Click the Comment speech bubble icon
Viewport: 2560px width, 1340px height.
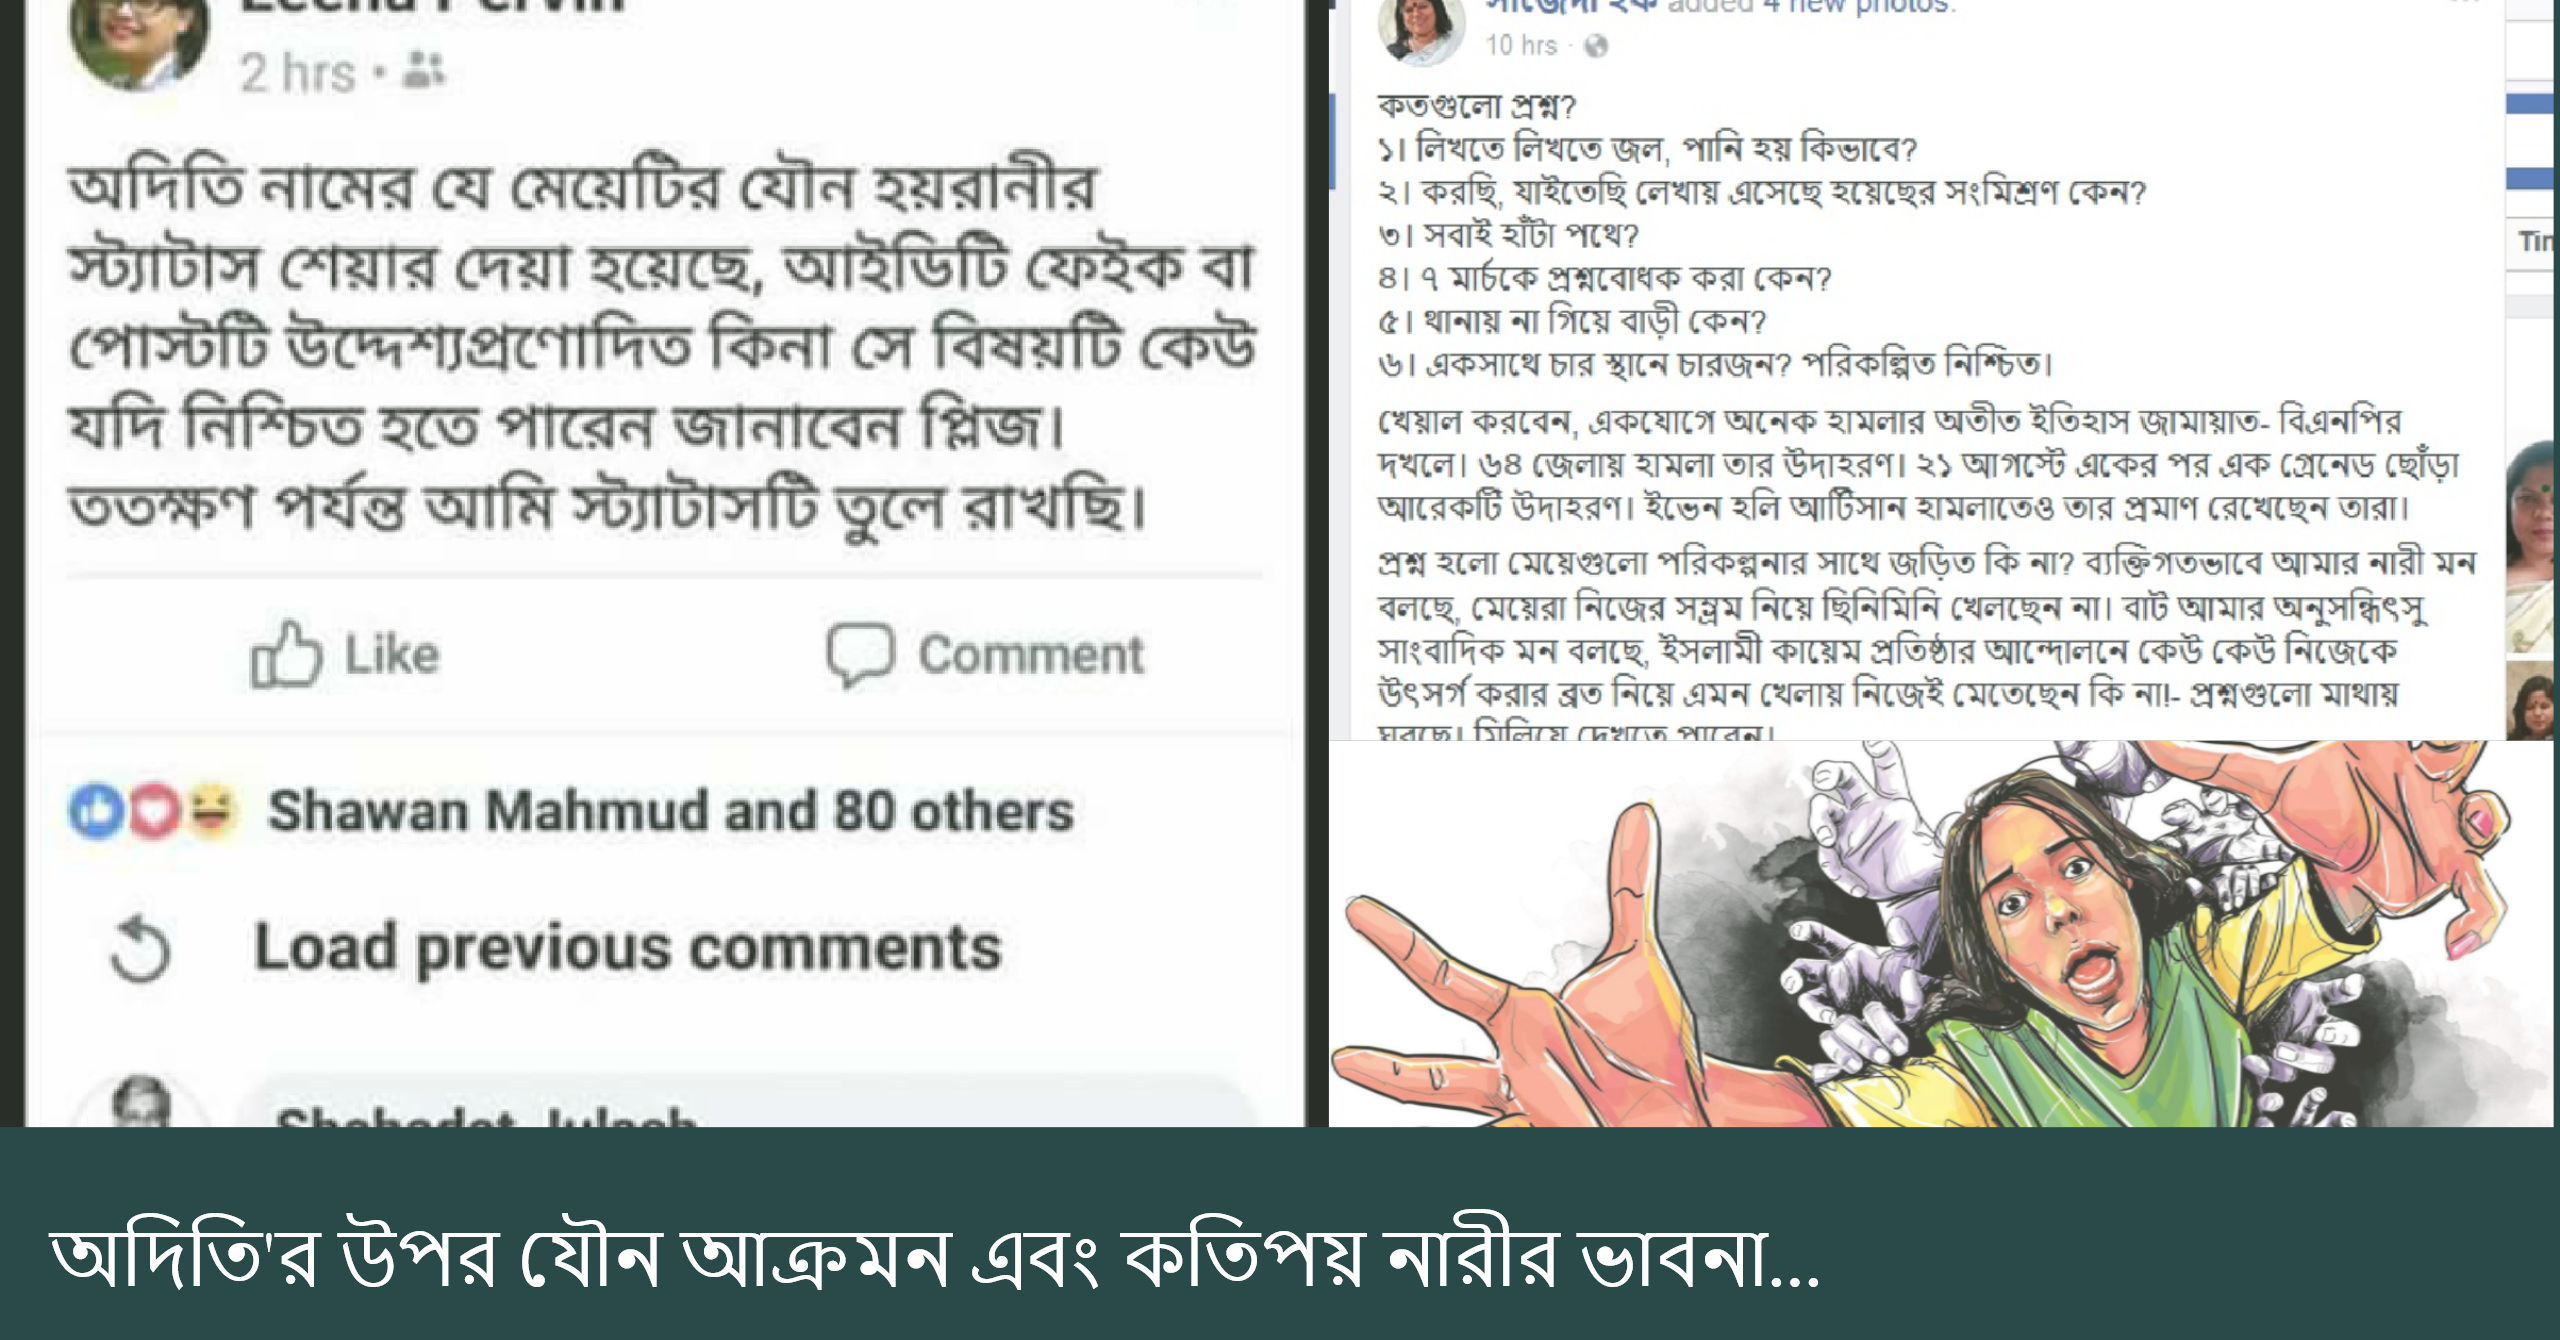pos(860,655)
